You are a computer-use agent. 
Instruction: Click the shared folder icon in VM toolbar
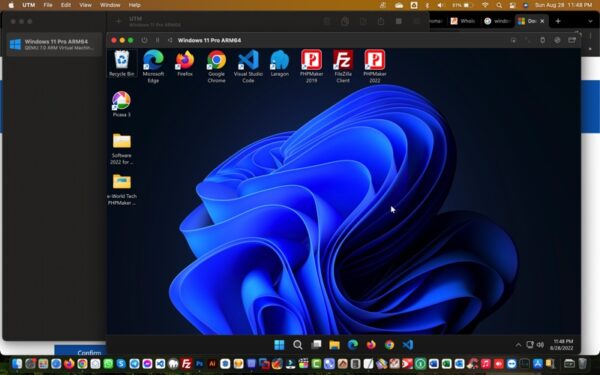572,40
